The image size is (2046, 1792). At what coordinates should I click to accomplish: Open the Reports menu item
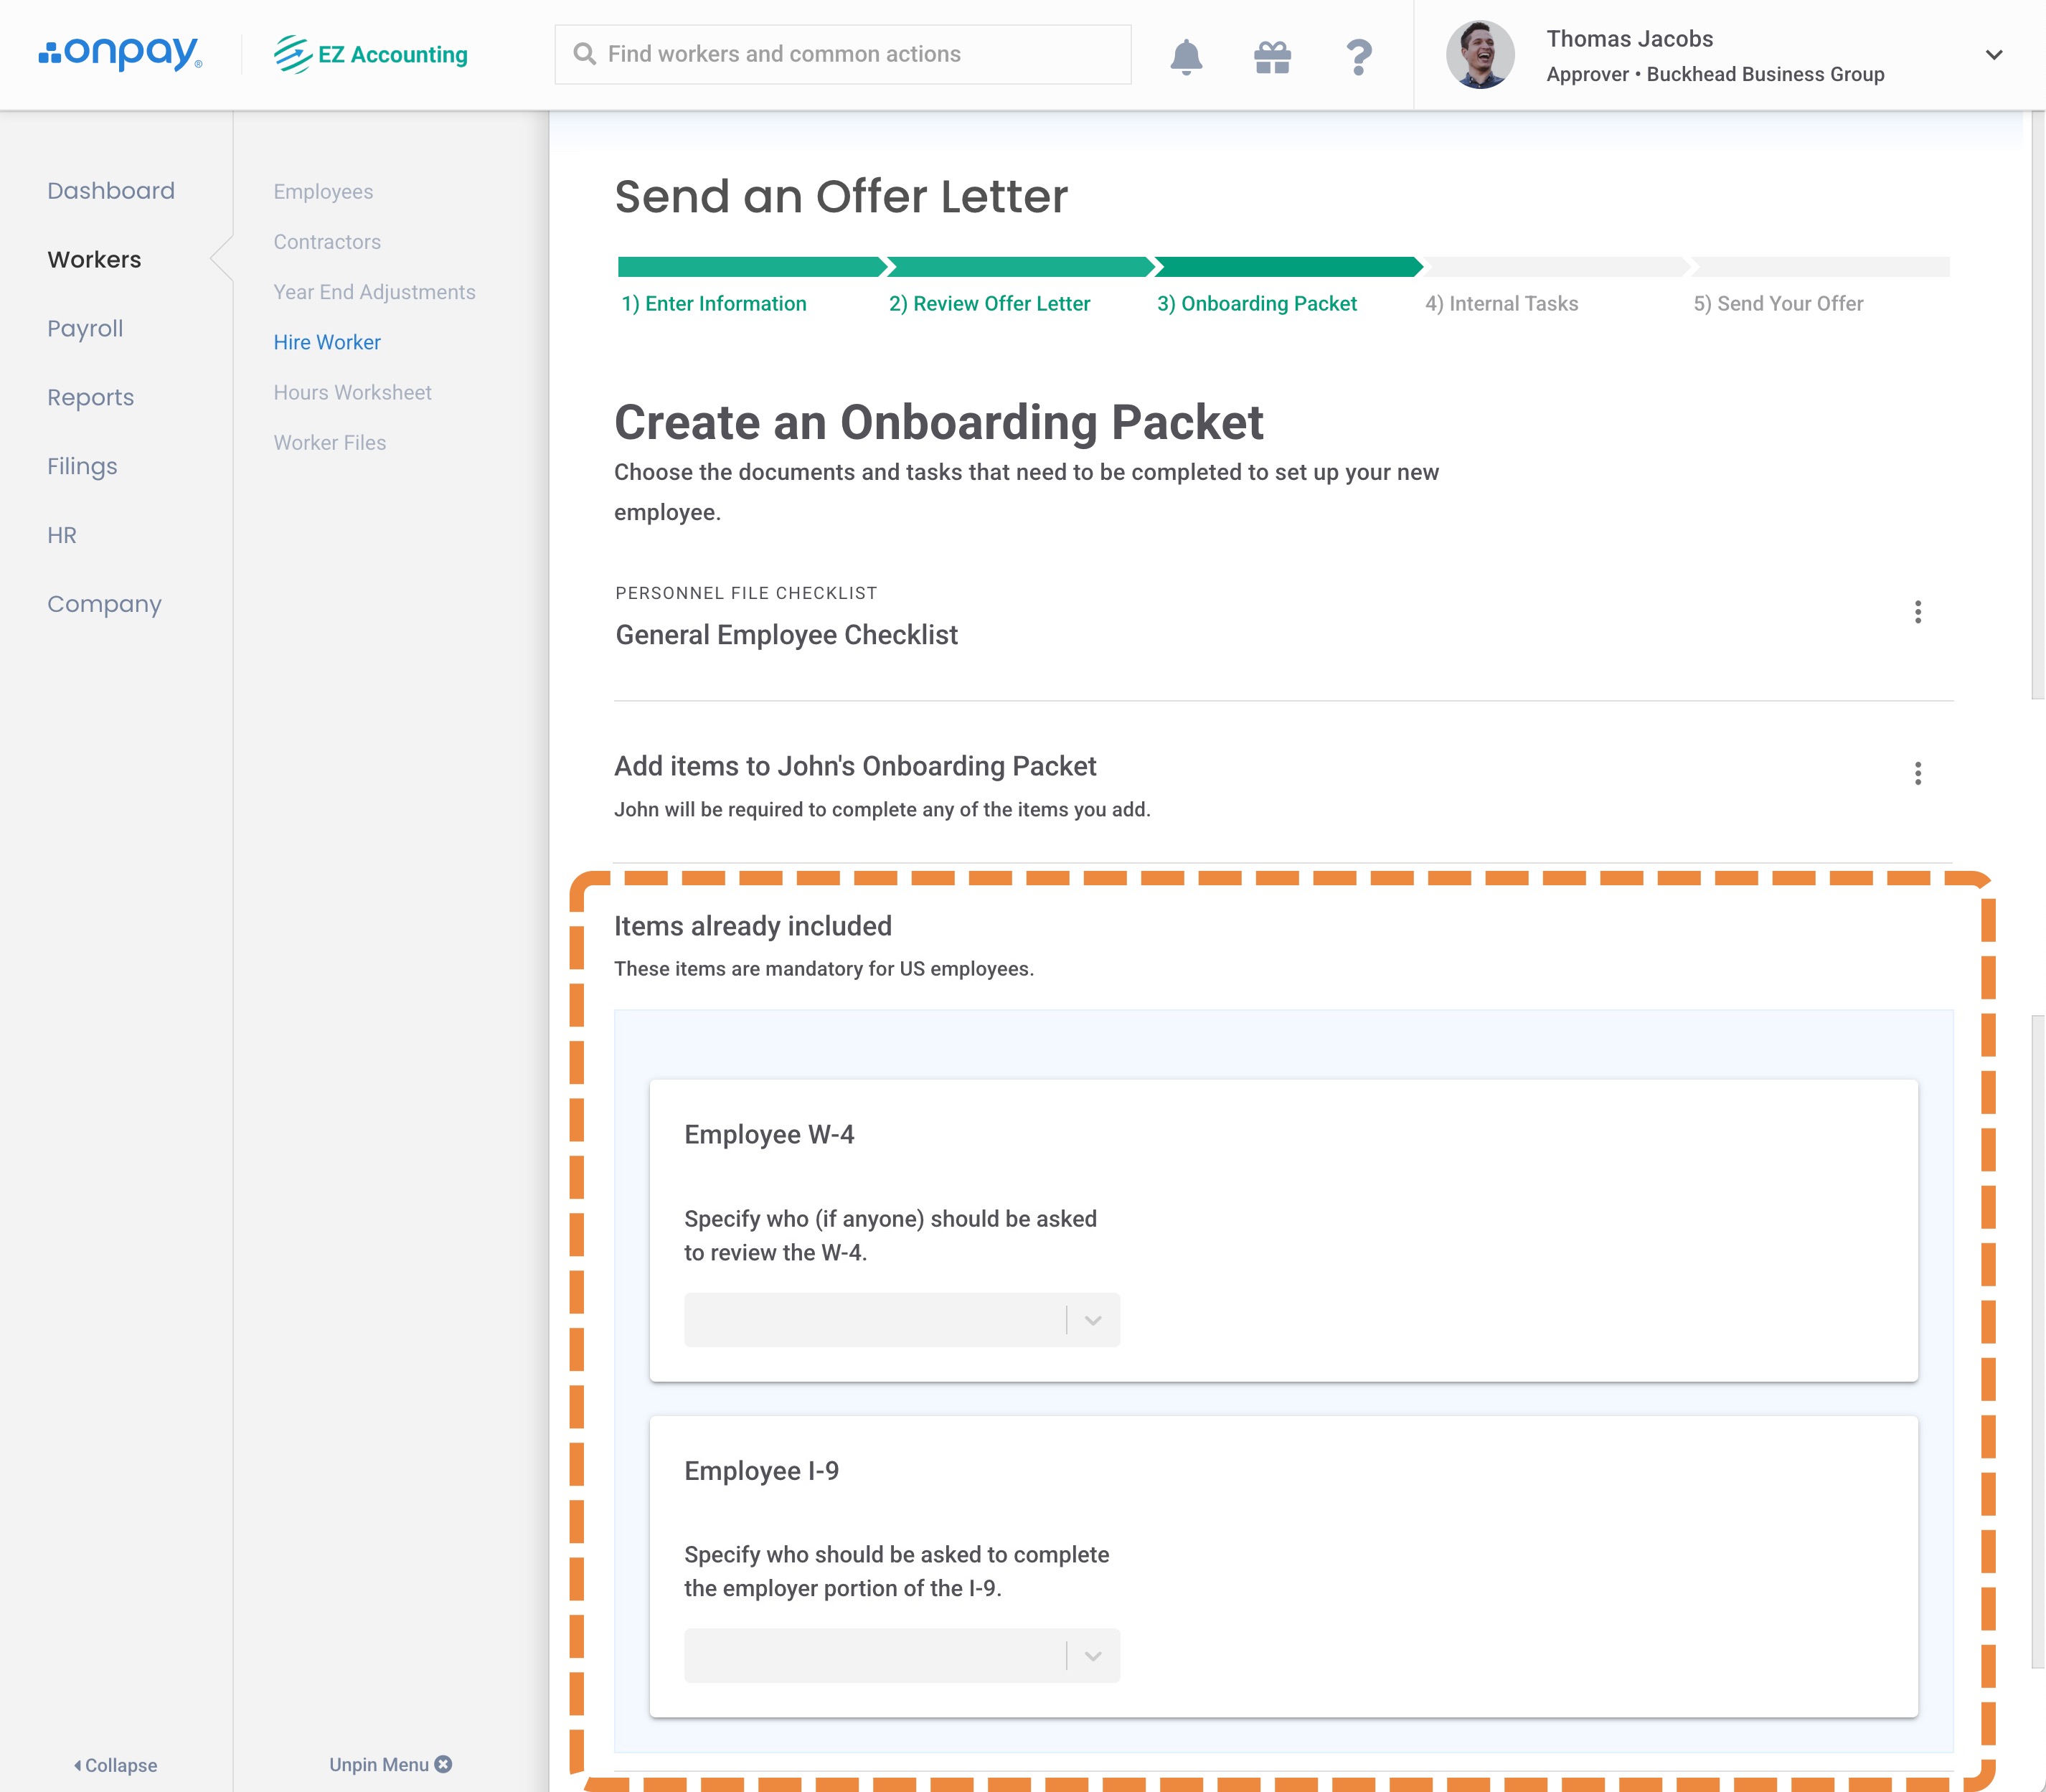90,398
